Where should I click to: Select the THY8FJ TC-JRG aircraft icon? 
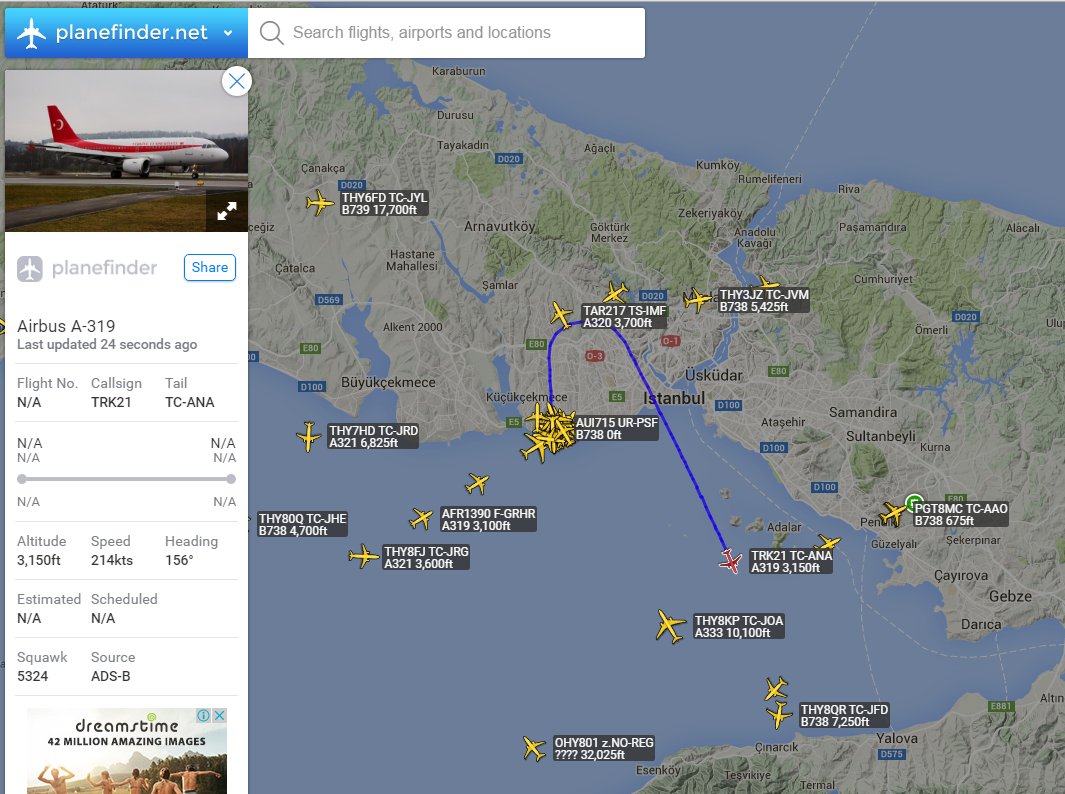point(364,556)
